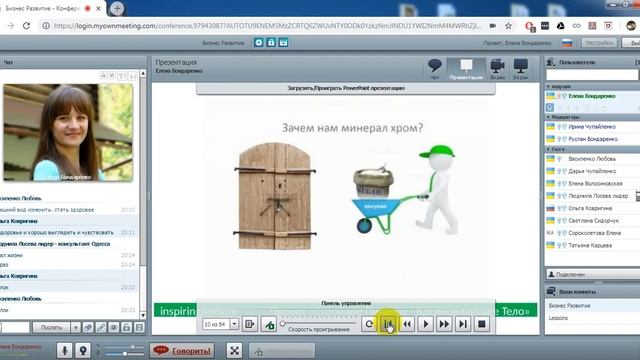
Task: Open a new browser tab
Action: [x=117, y=9]
